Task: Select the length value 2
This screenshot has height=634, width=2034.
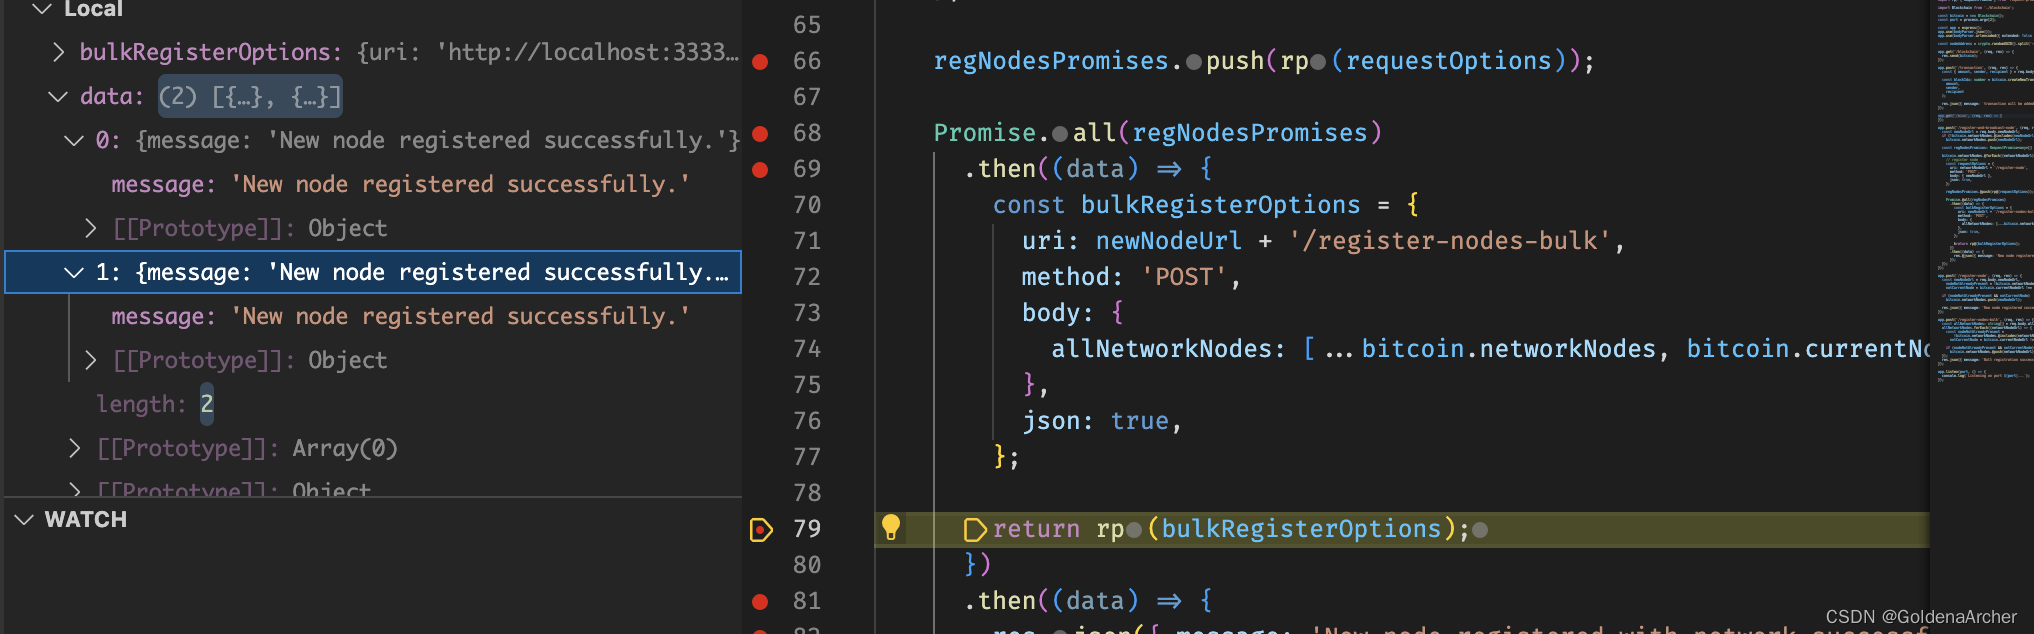Action: point(207,405)
